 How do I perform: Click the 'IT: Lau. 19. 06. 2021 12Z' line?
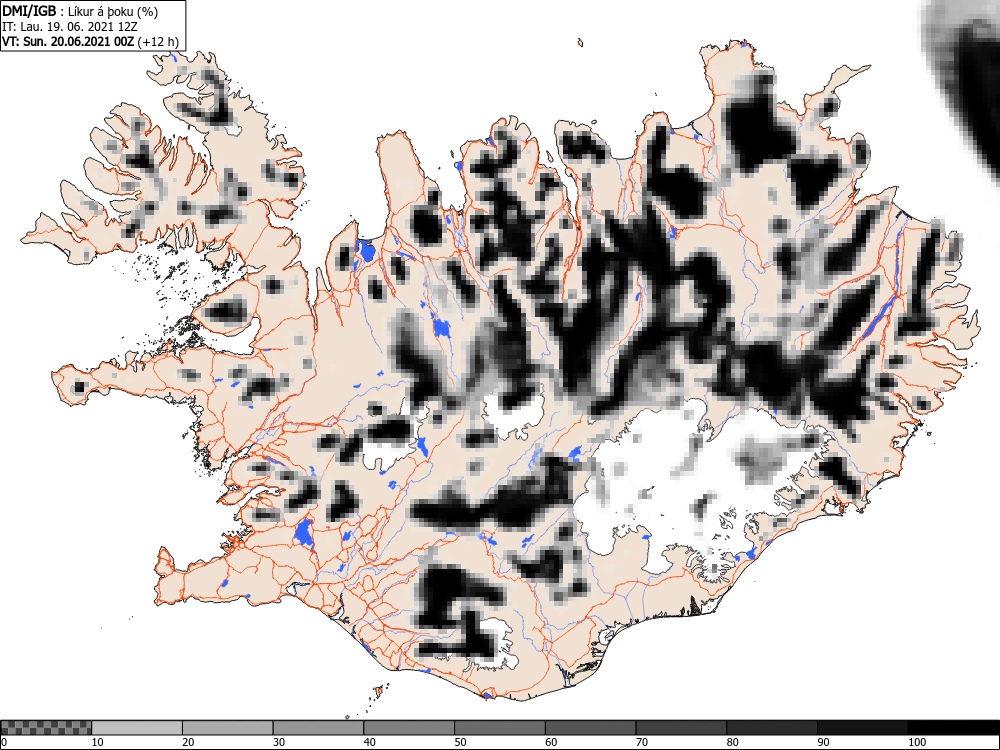click(x=70, y=27)
